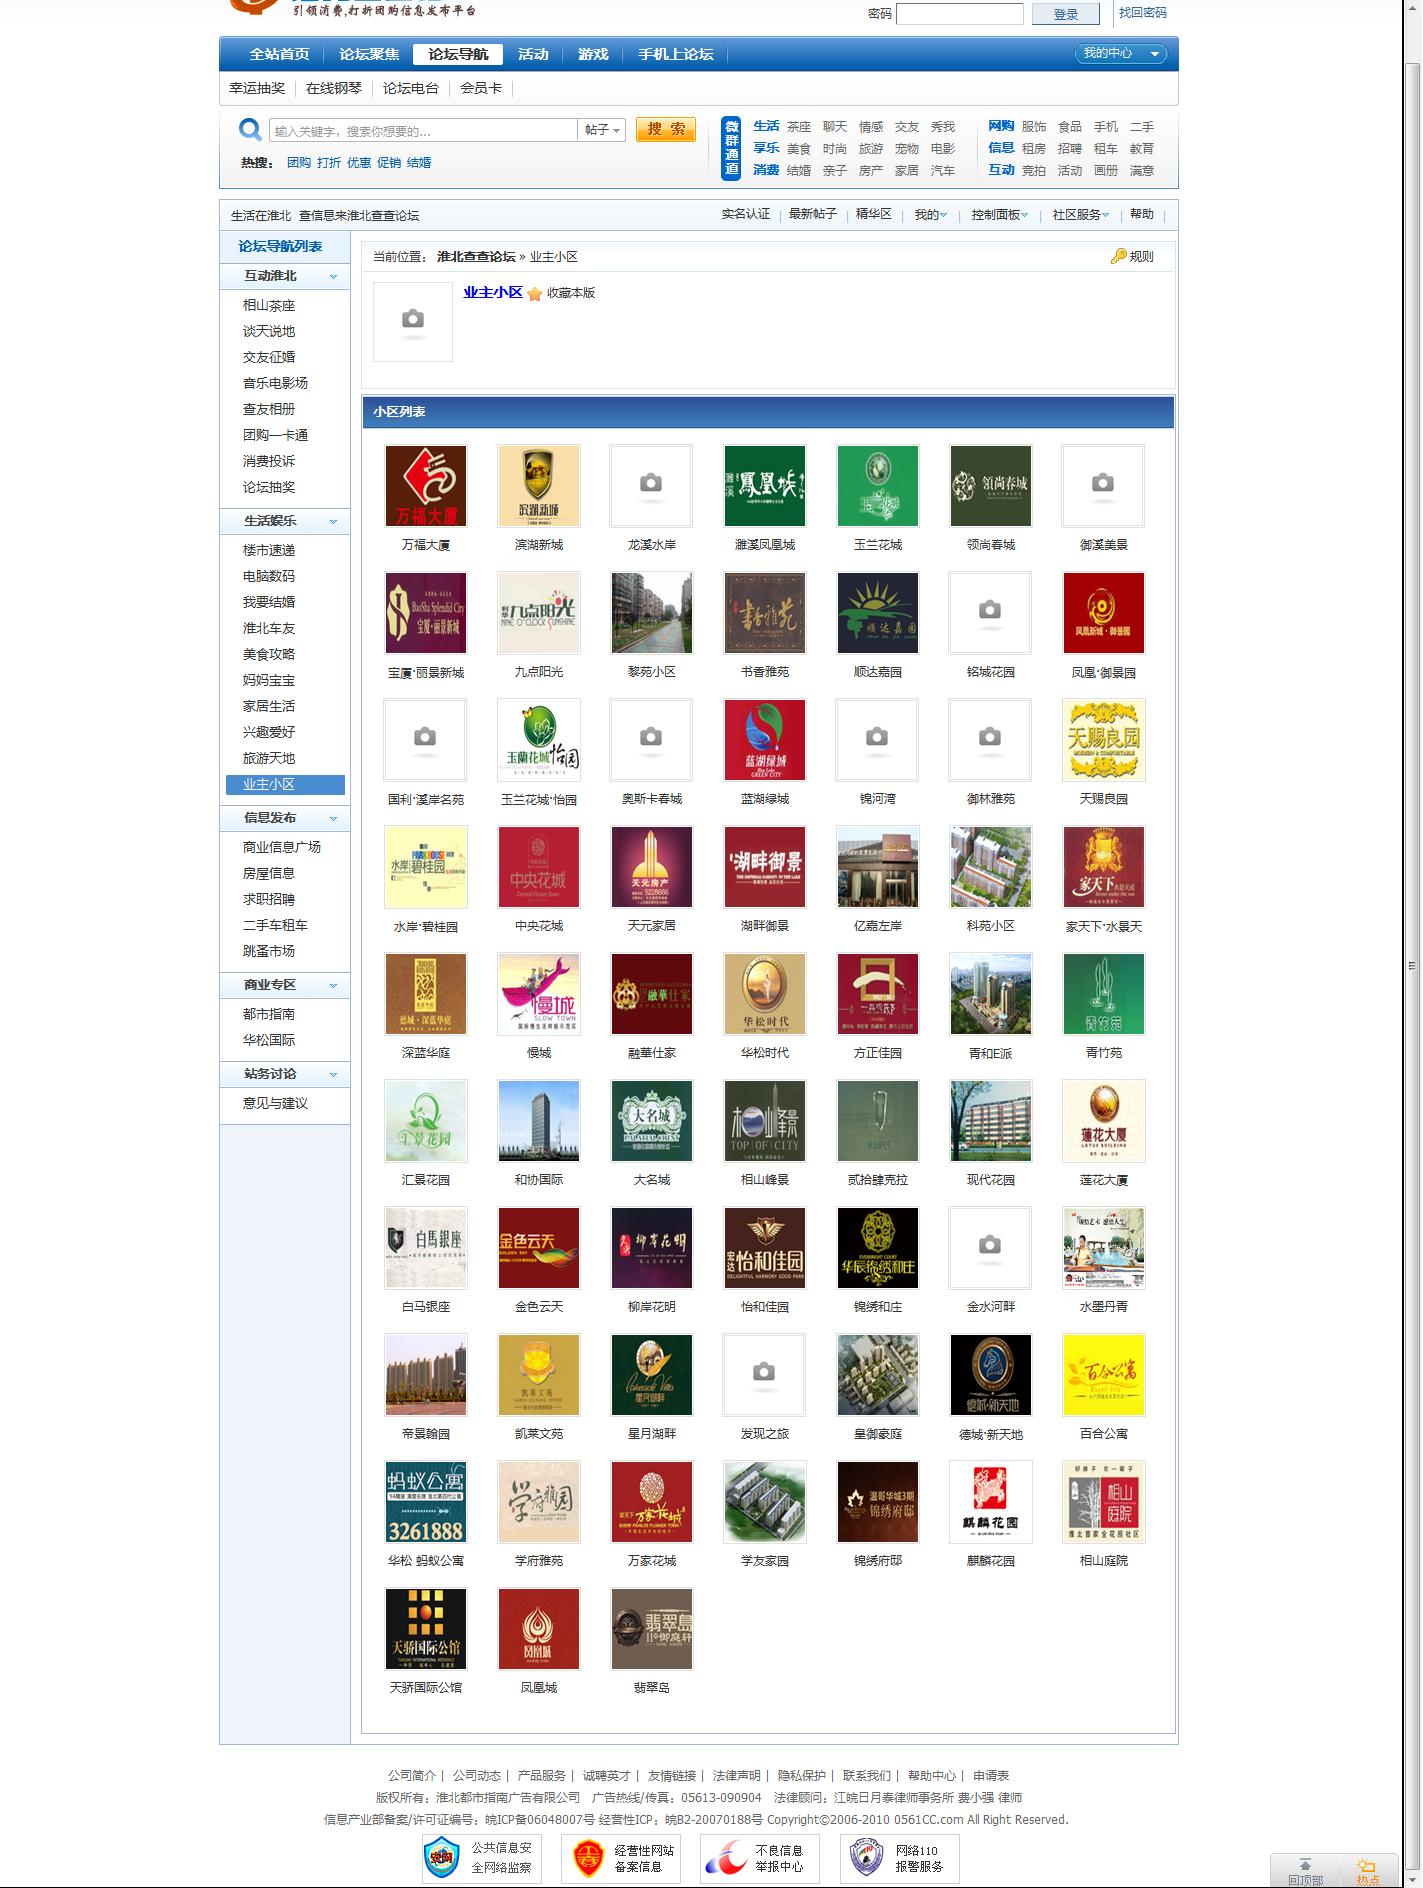Click the magnifier search icon
Screen dimensions: 1423x1888
[250, 130]
